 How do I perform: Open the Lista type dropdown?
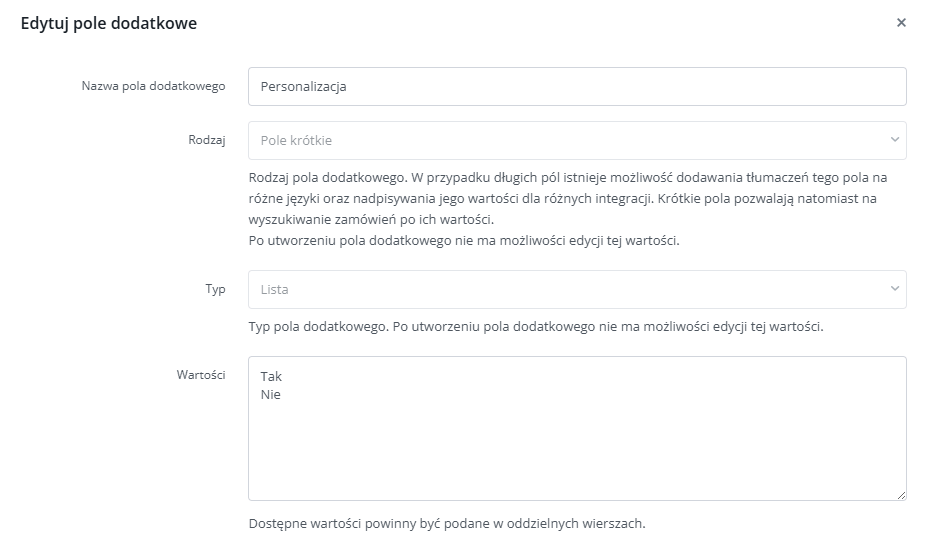(x=577, y=289)
